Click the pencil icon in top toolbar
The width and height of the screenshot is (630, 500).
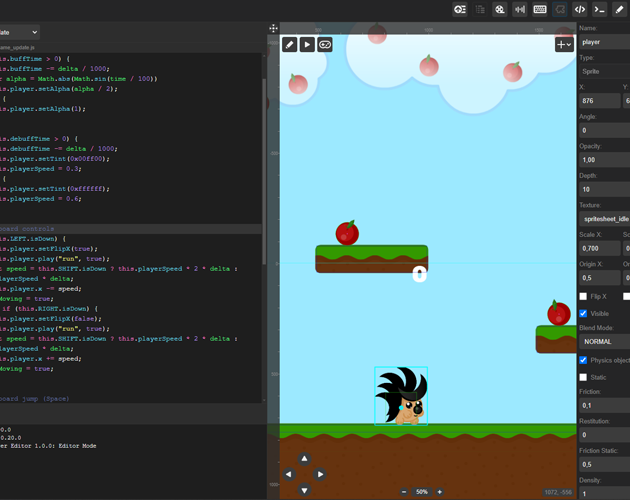point(619,9)
